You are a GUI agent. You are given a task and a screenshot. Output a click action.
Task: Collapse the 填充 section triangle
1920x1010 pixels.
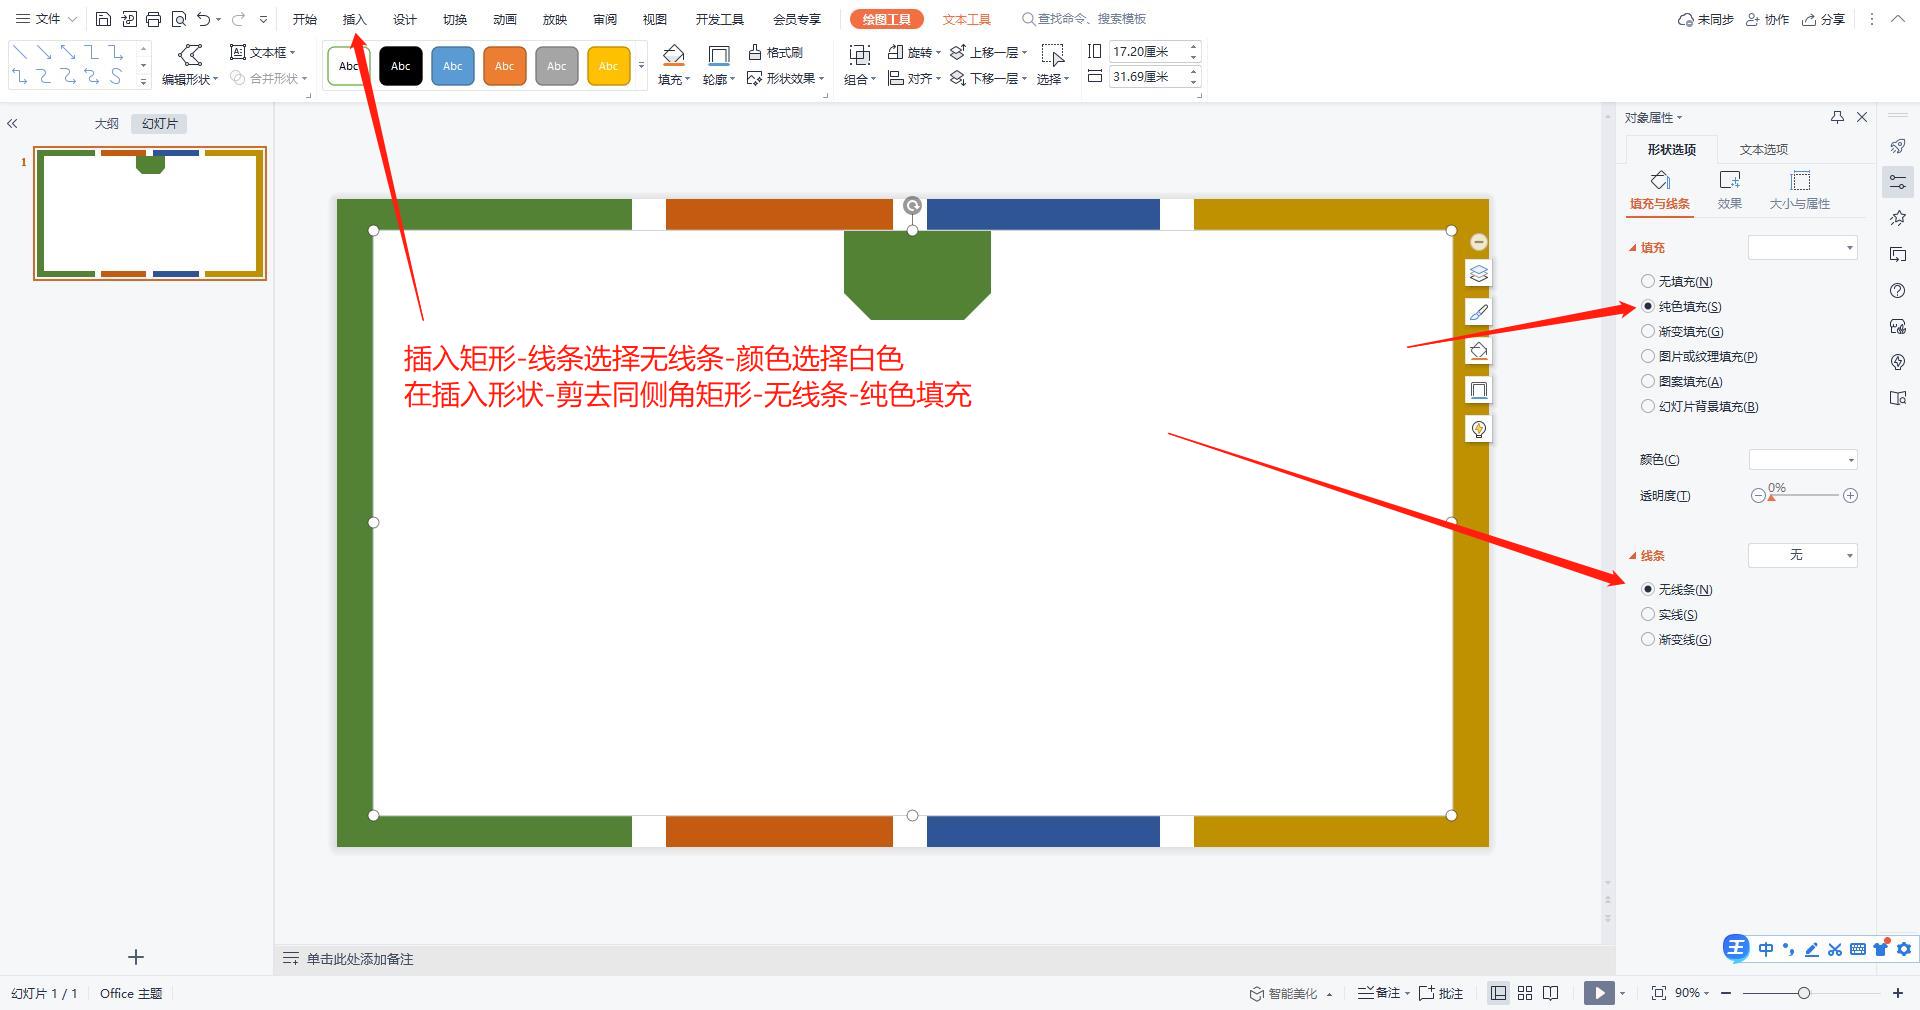(x=1633, y=248)
